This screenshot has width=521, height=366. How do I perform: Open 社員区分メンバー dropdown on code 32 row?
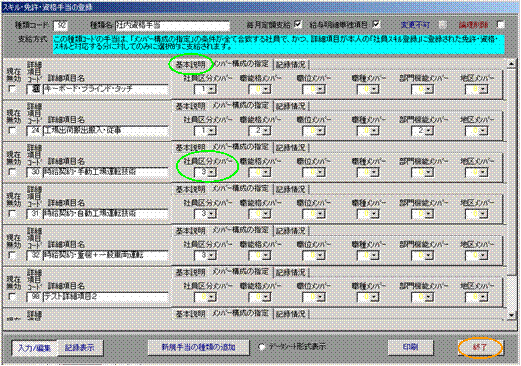(212, 256)
